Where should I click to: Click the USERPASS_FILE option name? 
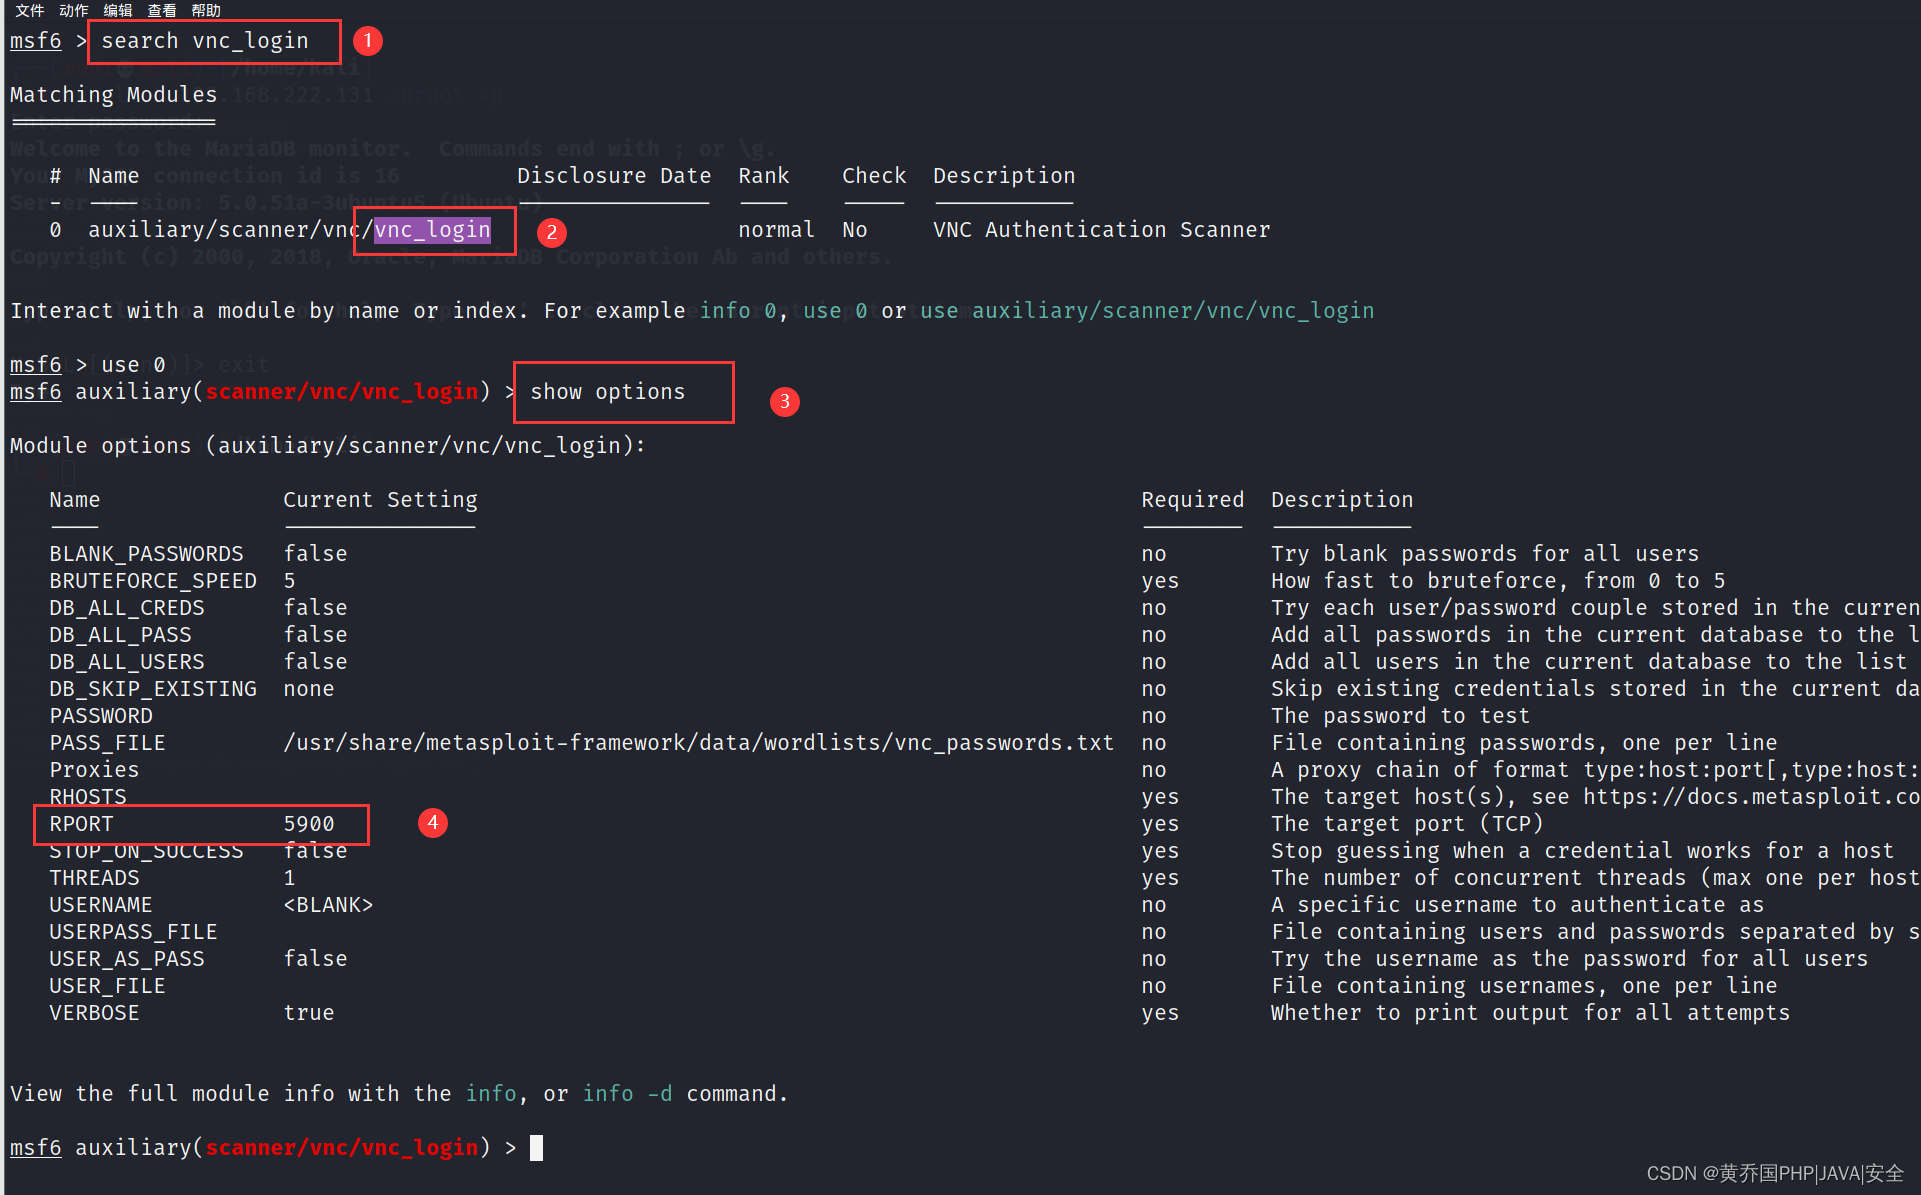point(133,932)
